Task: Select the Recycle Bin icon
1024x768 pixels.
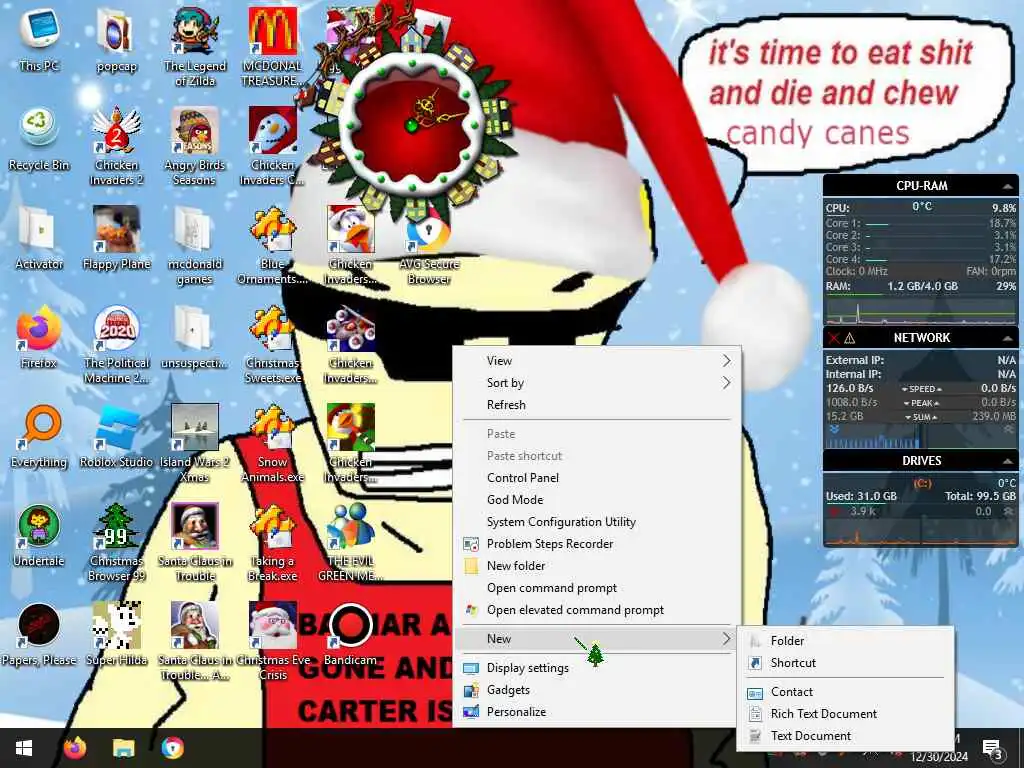Action: coord(39,138)
